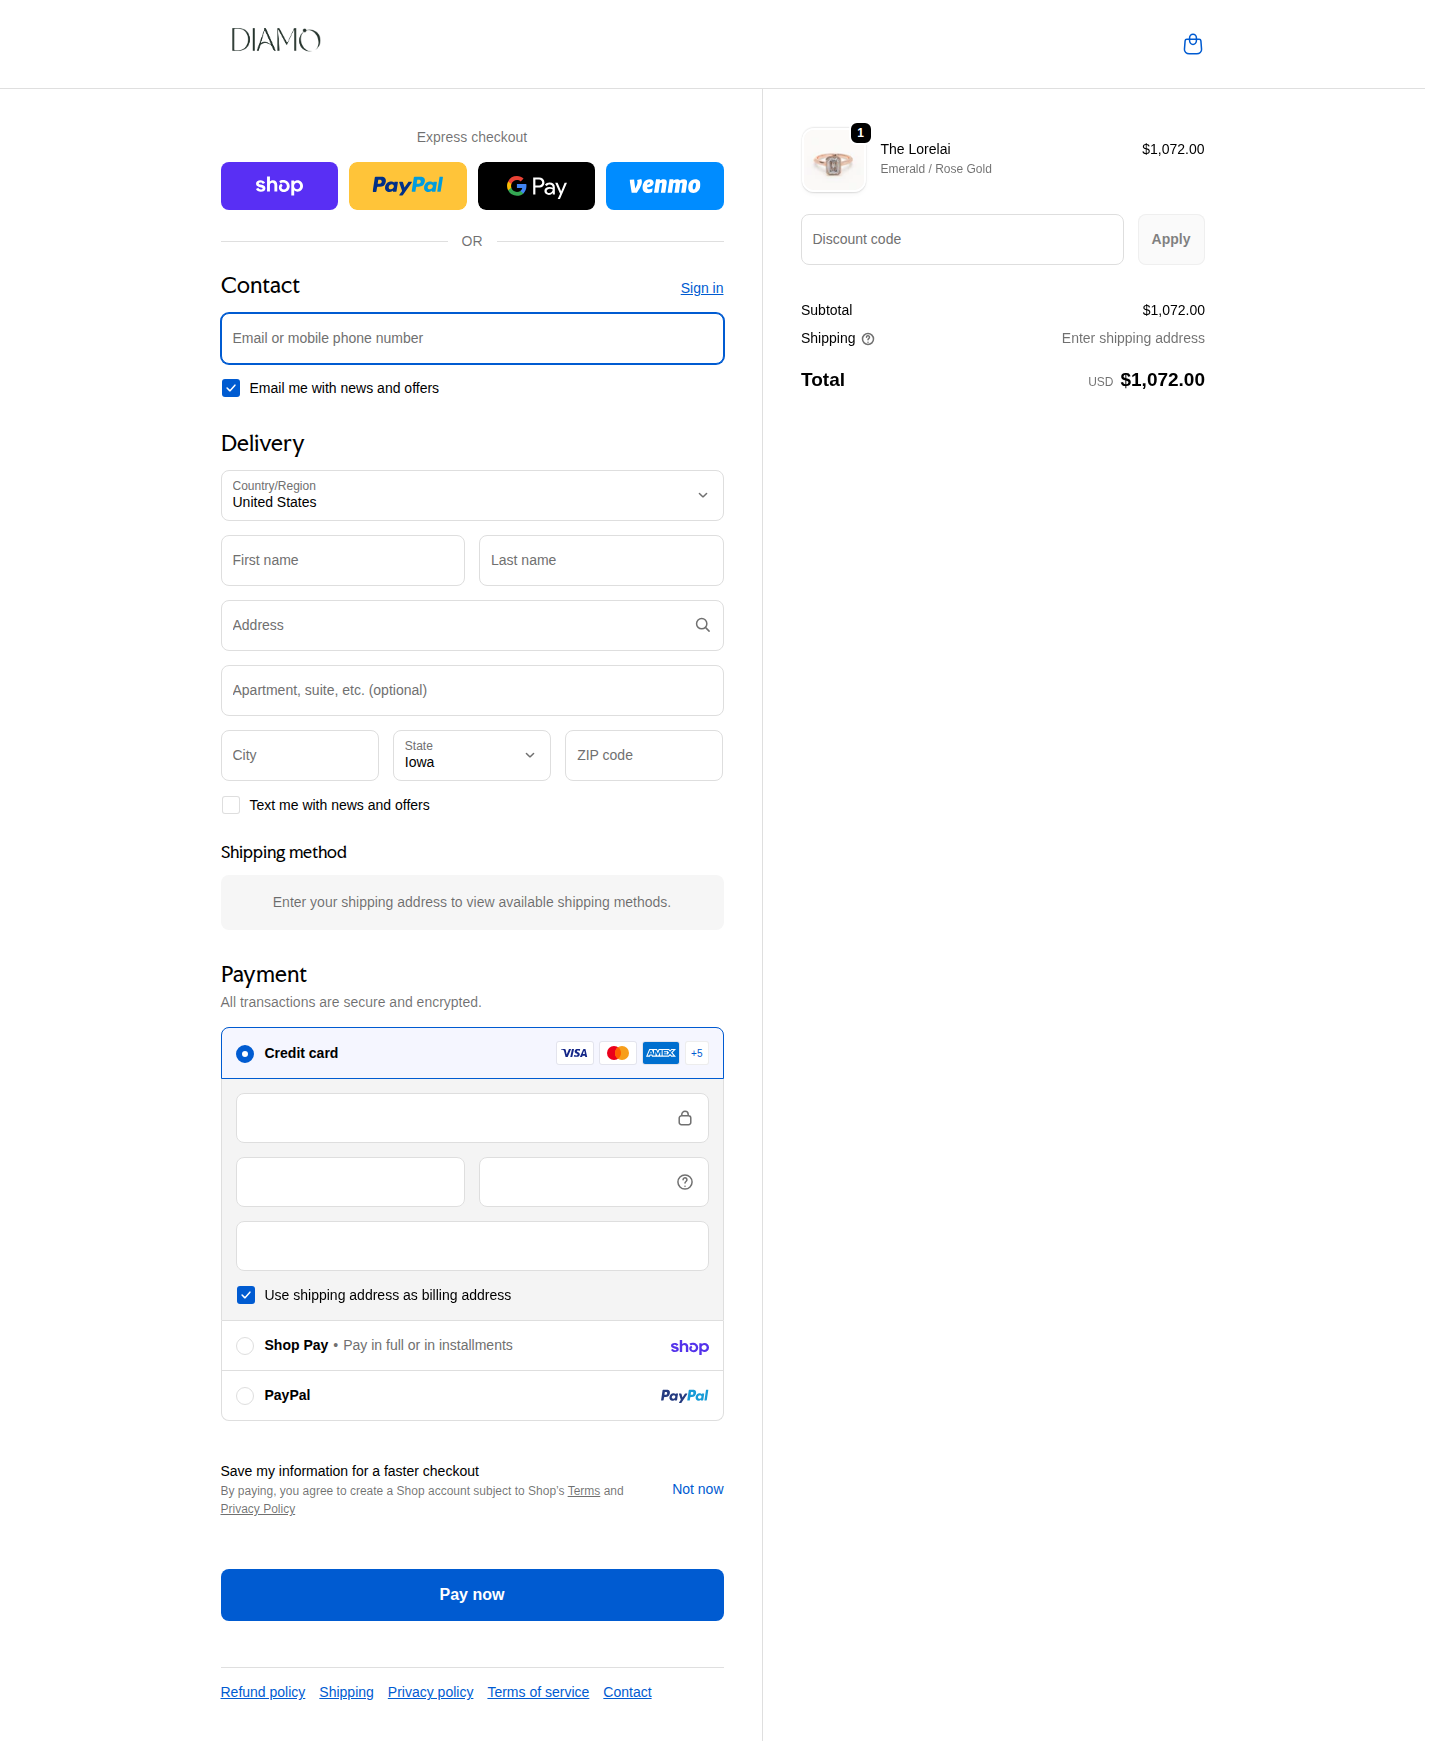Open the Refund policy footer link

coord(263,1692)
